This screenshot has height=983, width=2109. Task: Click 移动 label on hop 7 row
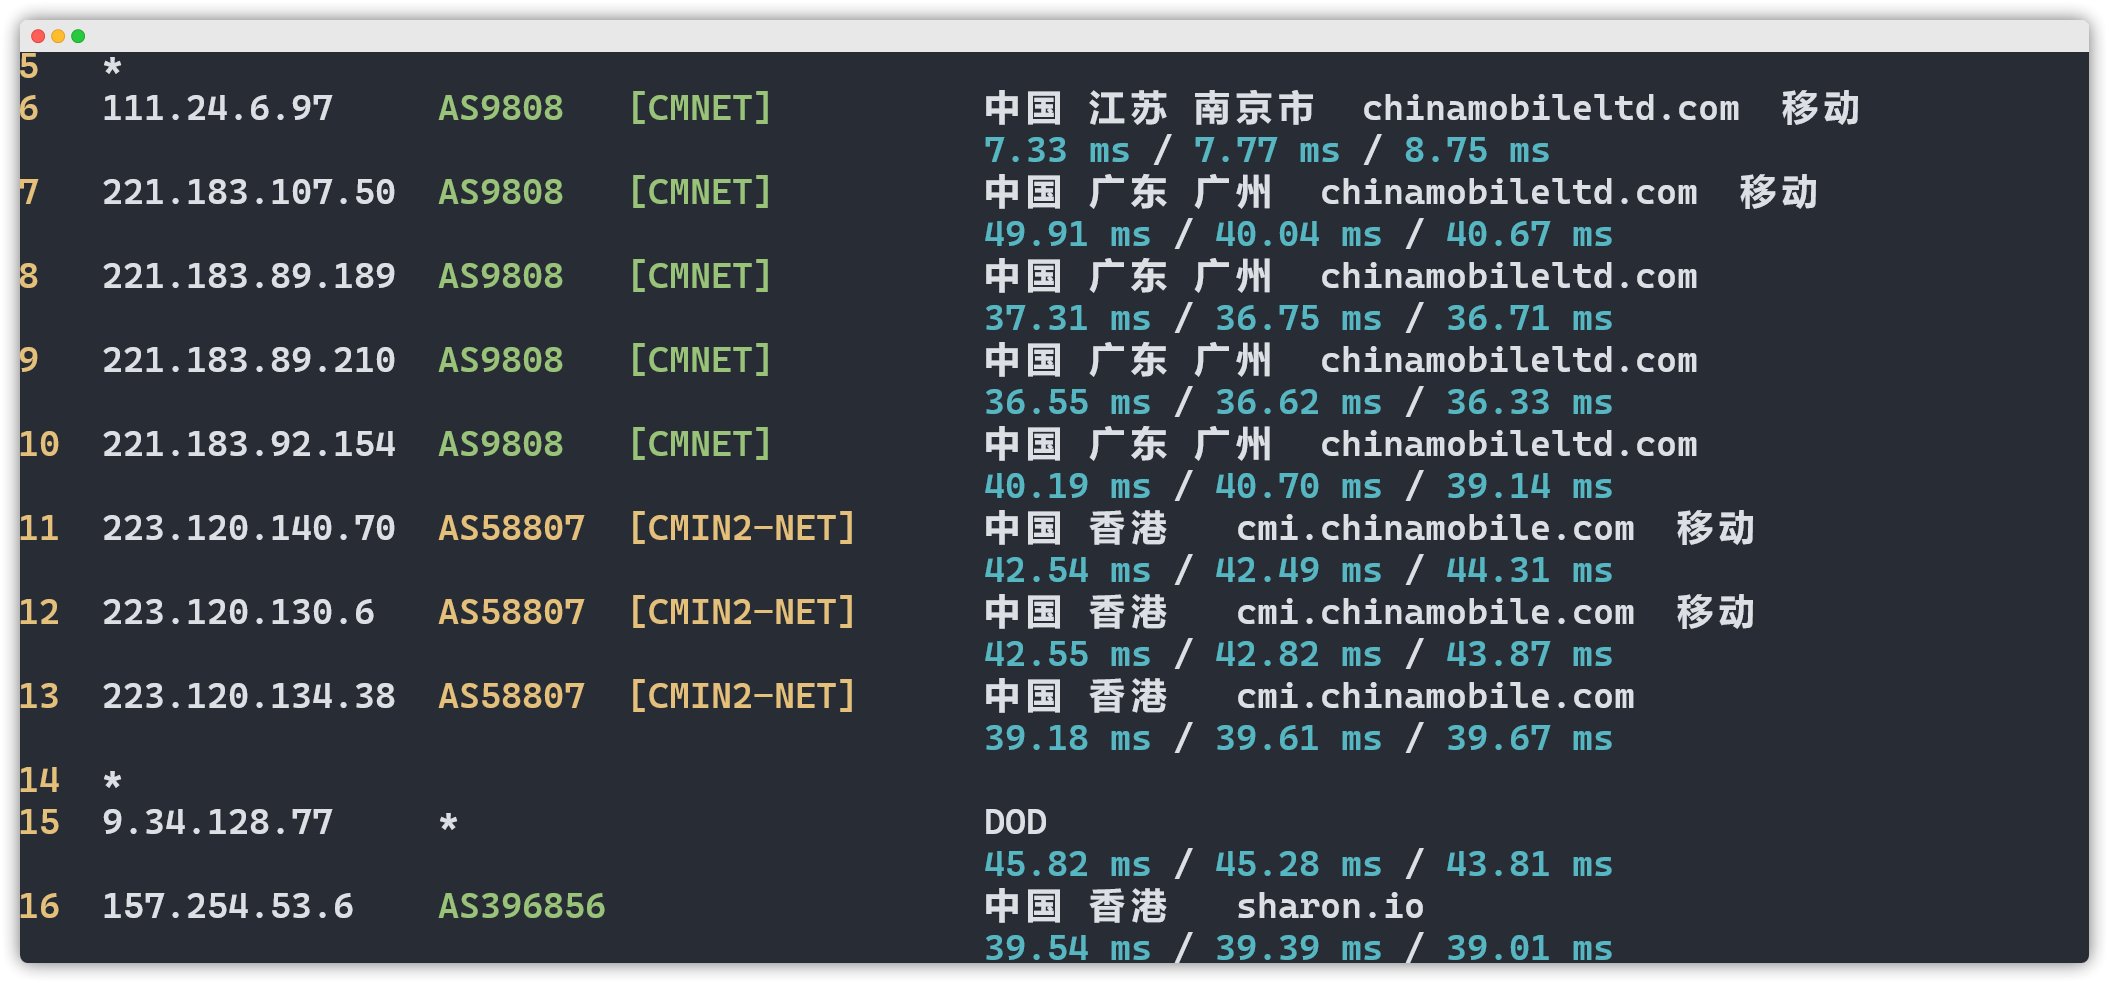(1779, 192)
